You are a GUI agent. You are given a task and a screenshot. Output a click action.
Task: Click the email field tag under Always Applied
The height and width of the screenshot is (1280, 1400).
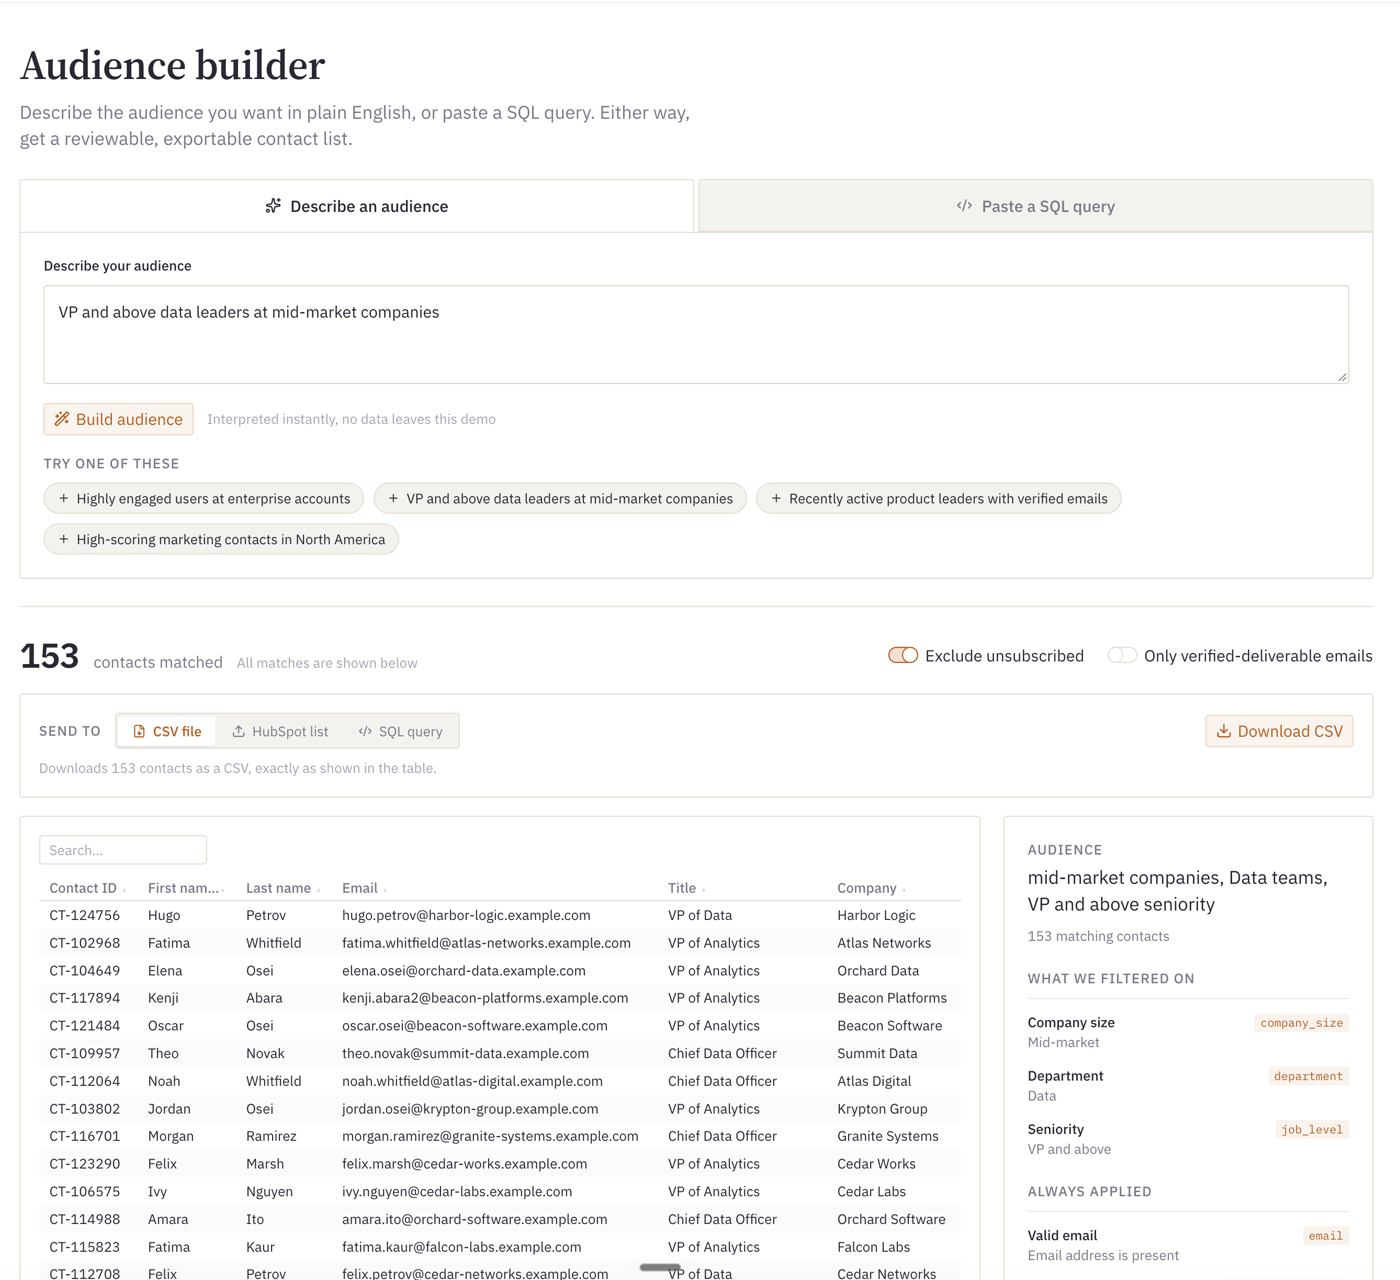[1326, 1236]
